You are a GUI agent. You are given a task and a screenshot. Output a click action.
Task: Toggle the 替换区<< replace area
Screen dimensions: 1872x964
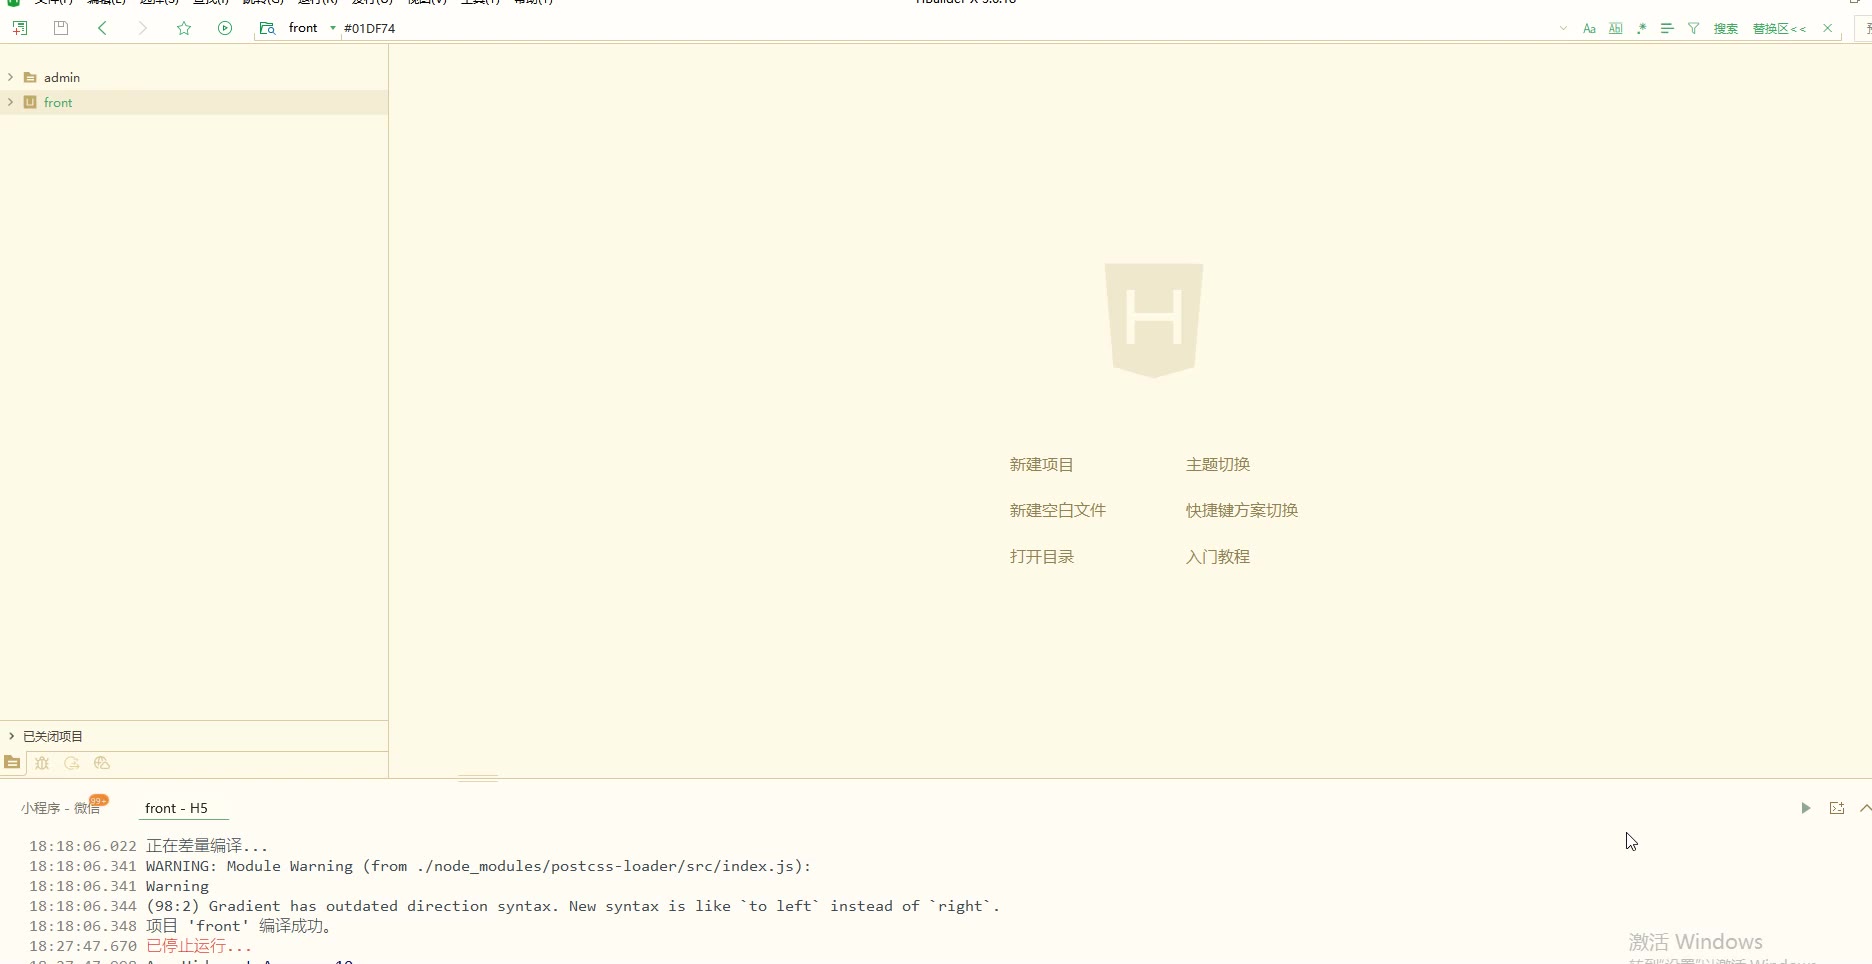click(1779, 28)
